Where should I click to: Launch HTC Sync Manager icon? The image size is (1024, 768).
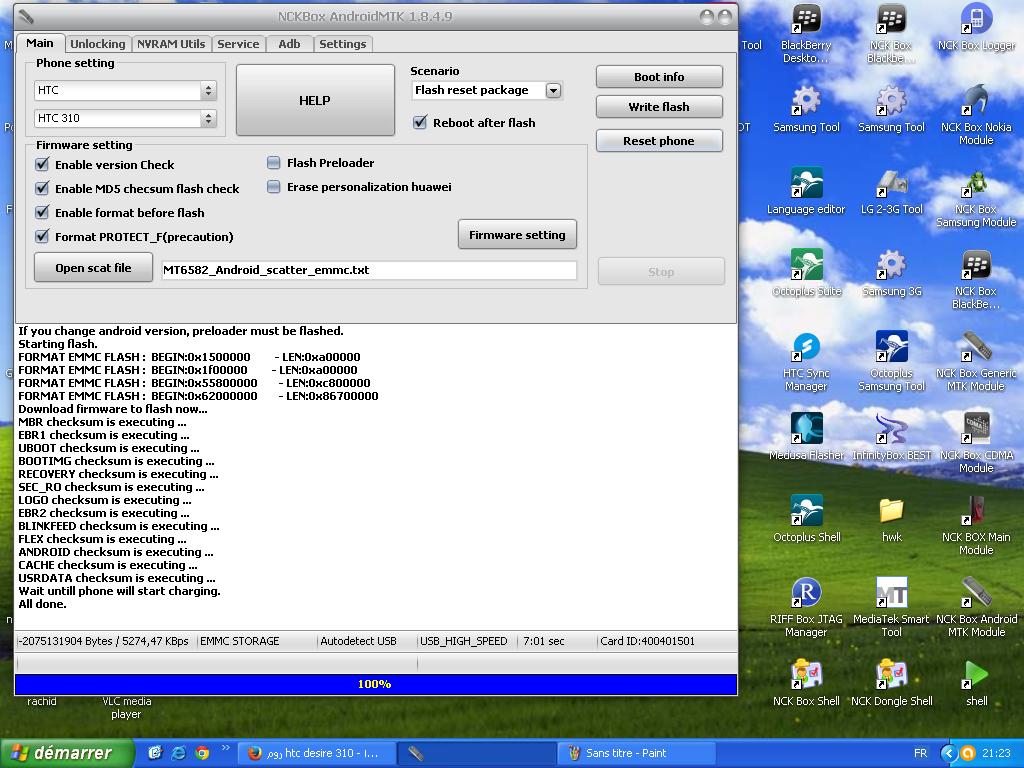click(x=806, y=361)
